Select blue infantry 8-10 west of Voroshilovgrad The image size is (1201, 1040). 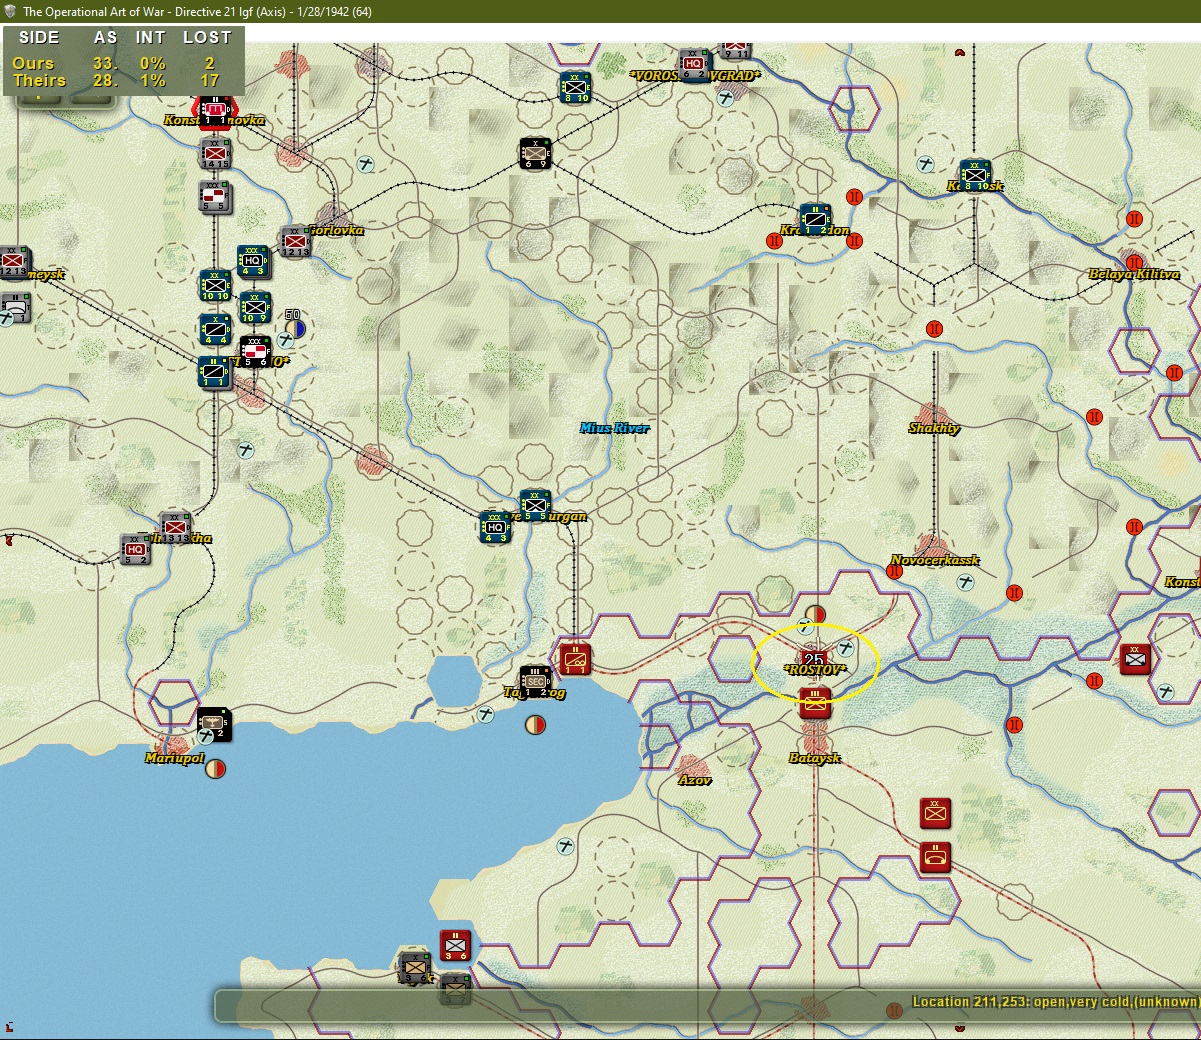575,88
